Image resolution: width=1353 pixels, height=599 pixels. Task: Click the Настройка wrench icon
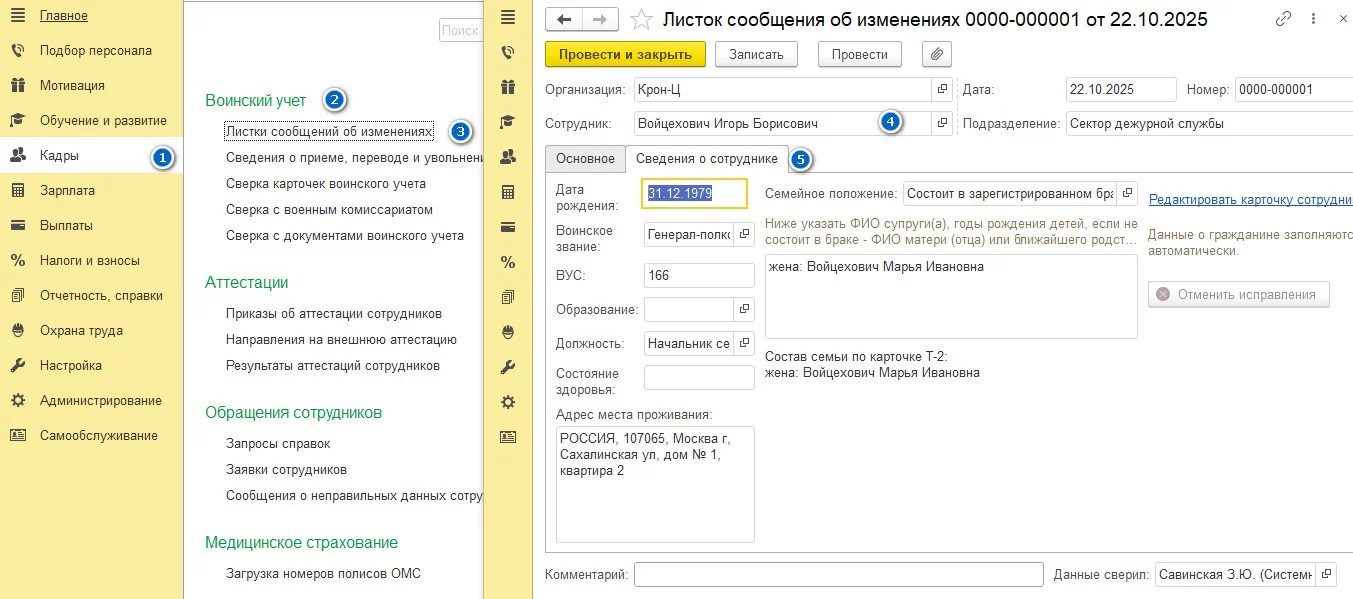(17, 366)
